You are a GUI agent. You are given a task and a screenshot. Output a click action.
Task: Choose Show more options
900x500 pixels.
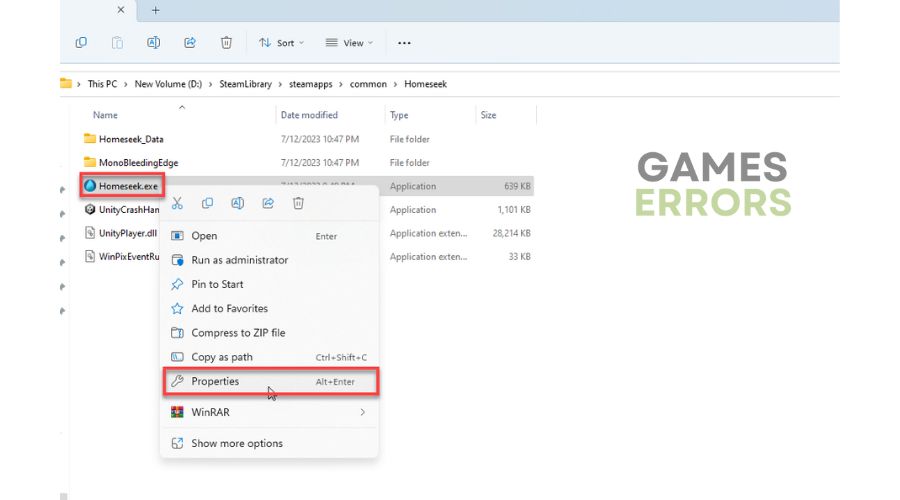(x=270, y=443)
